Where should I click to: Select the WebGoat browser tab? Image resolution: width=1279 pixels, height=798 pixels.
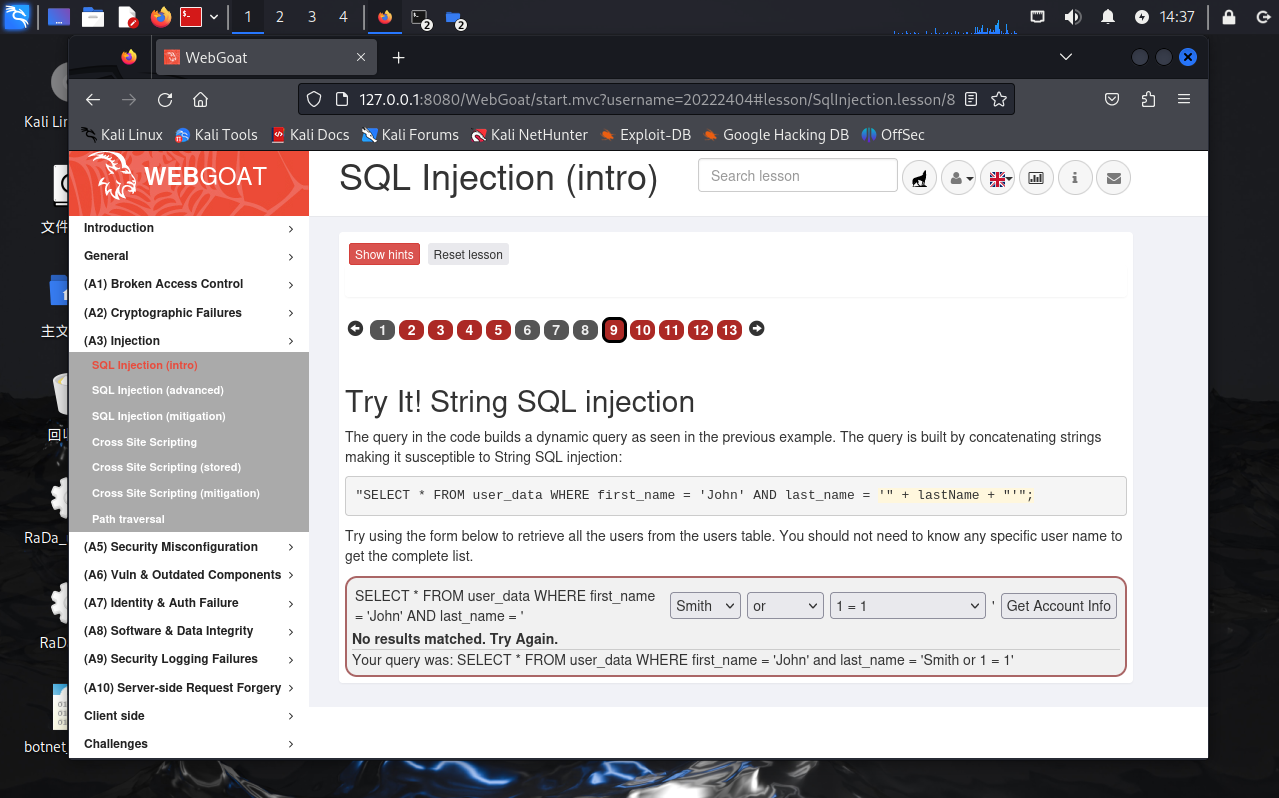[x=266, y=57]
